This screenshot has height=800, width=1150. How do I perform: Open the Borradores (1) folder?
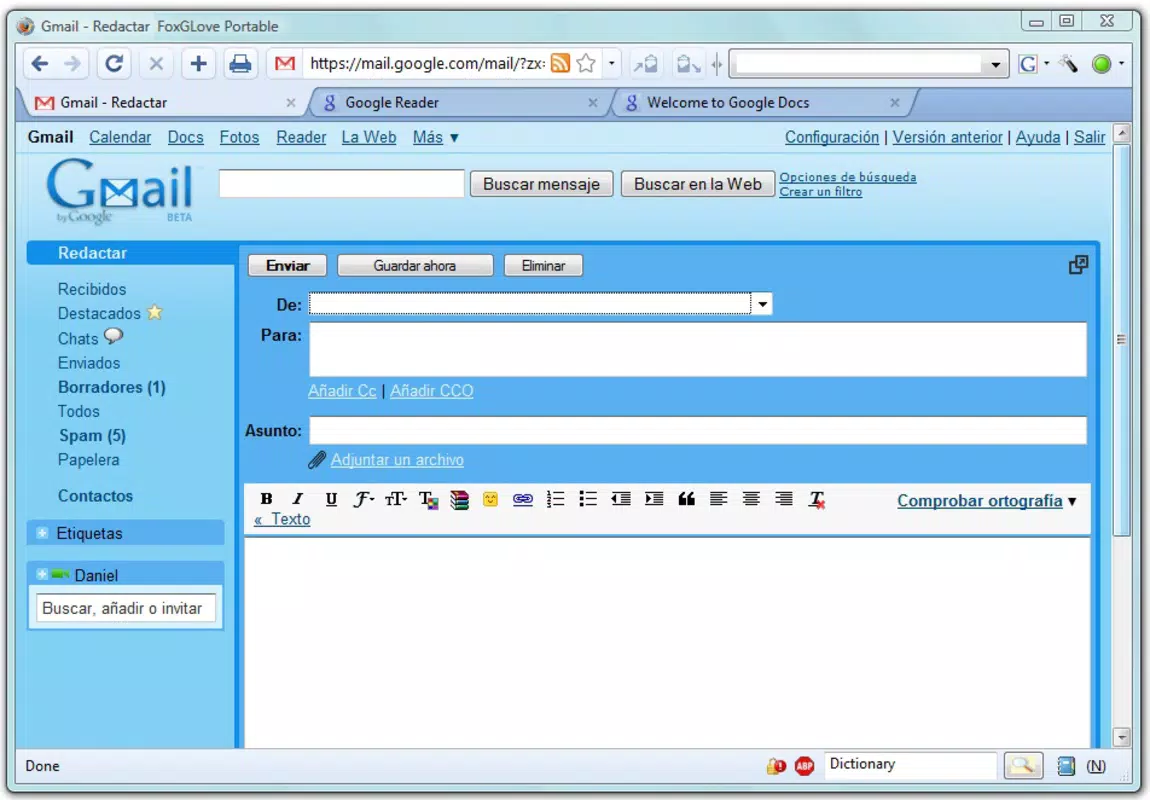pyautogui.click(x=111, y=386)
